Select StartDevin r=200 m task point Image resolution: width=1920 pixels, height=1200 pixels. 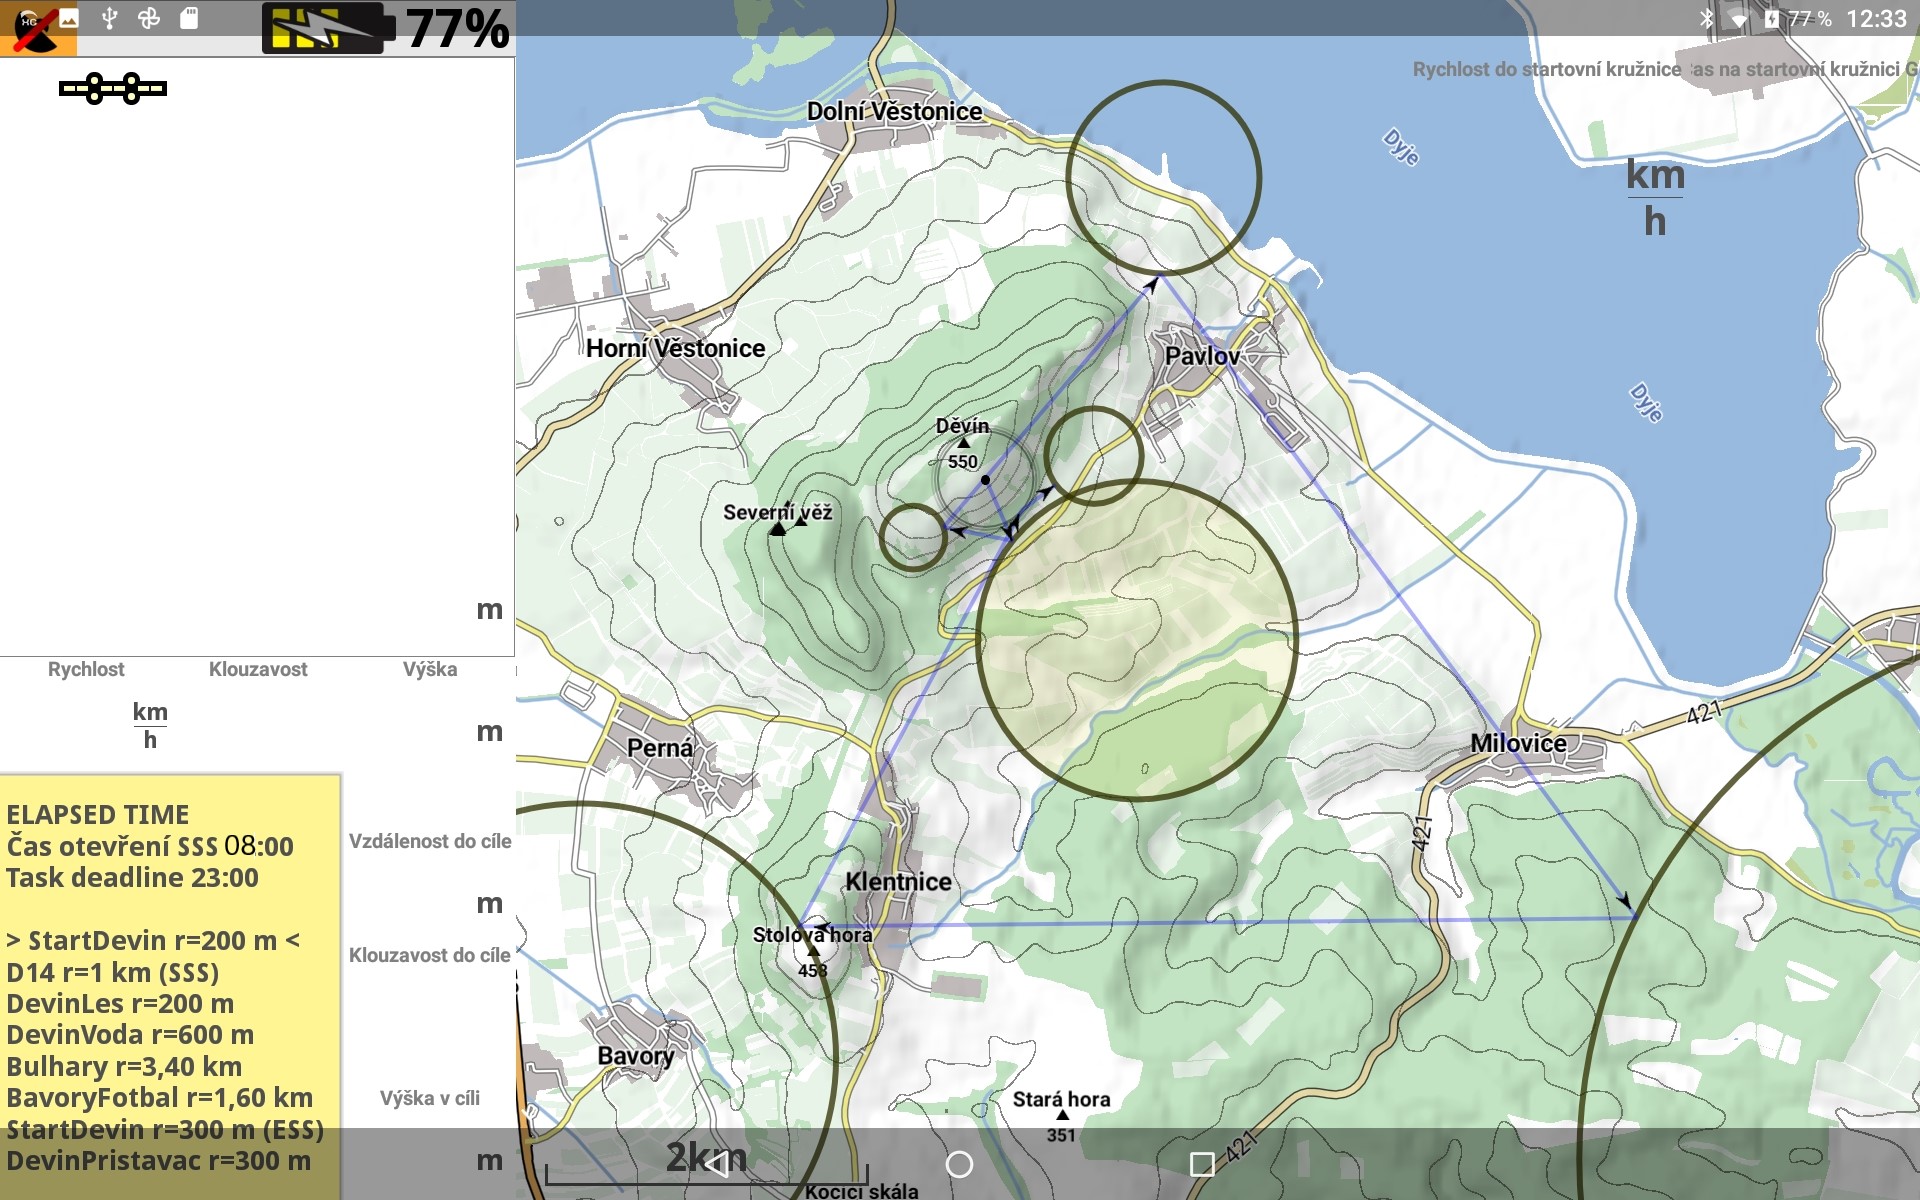153,940
